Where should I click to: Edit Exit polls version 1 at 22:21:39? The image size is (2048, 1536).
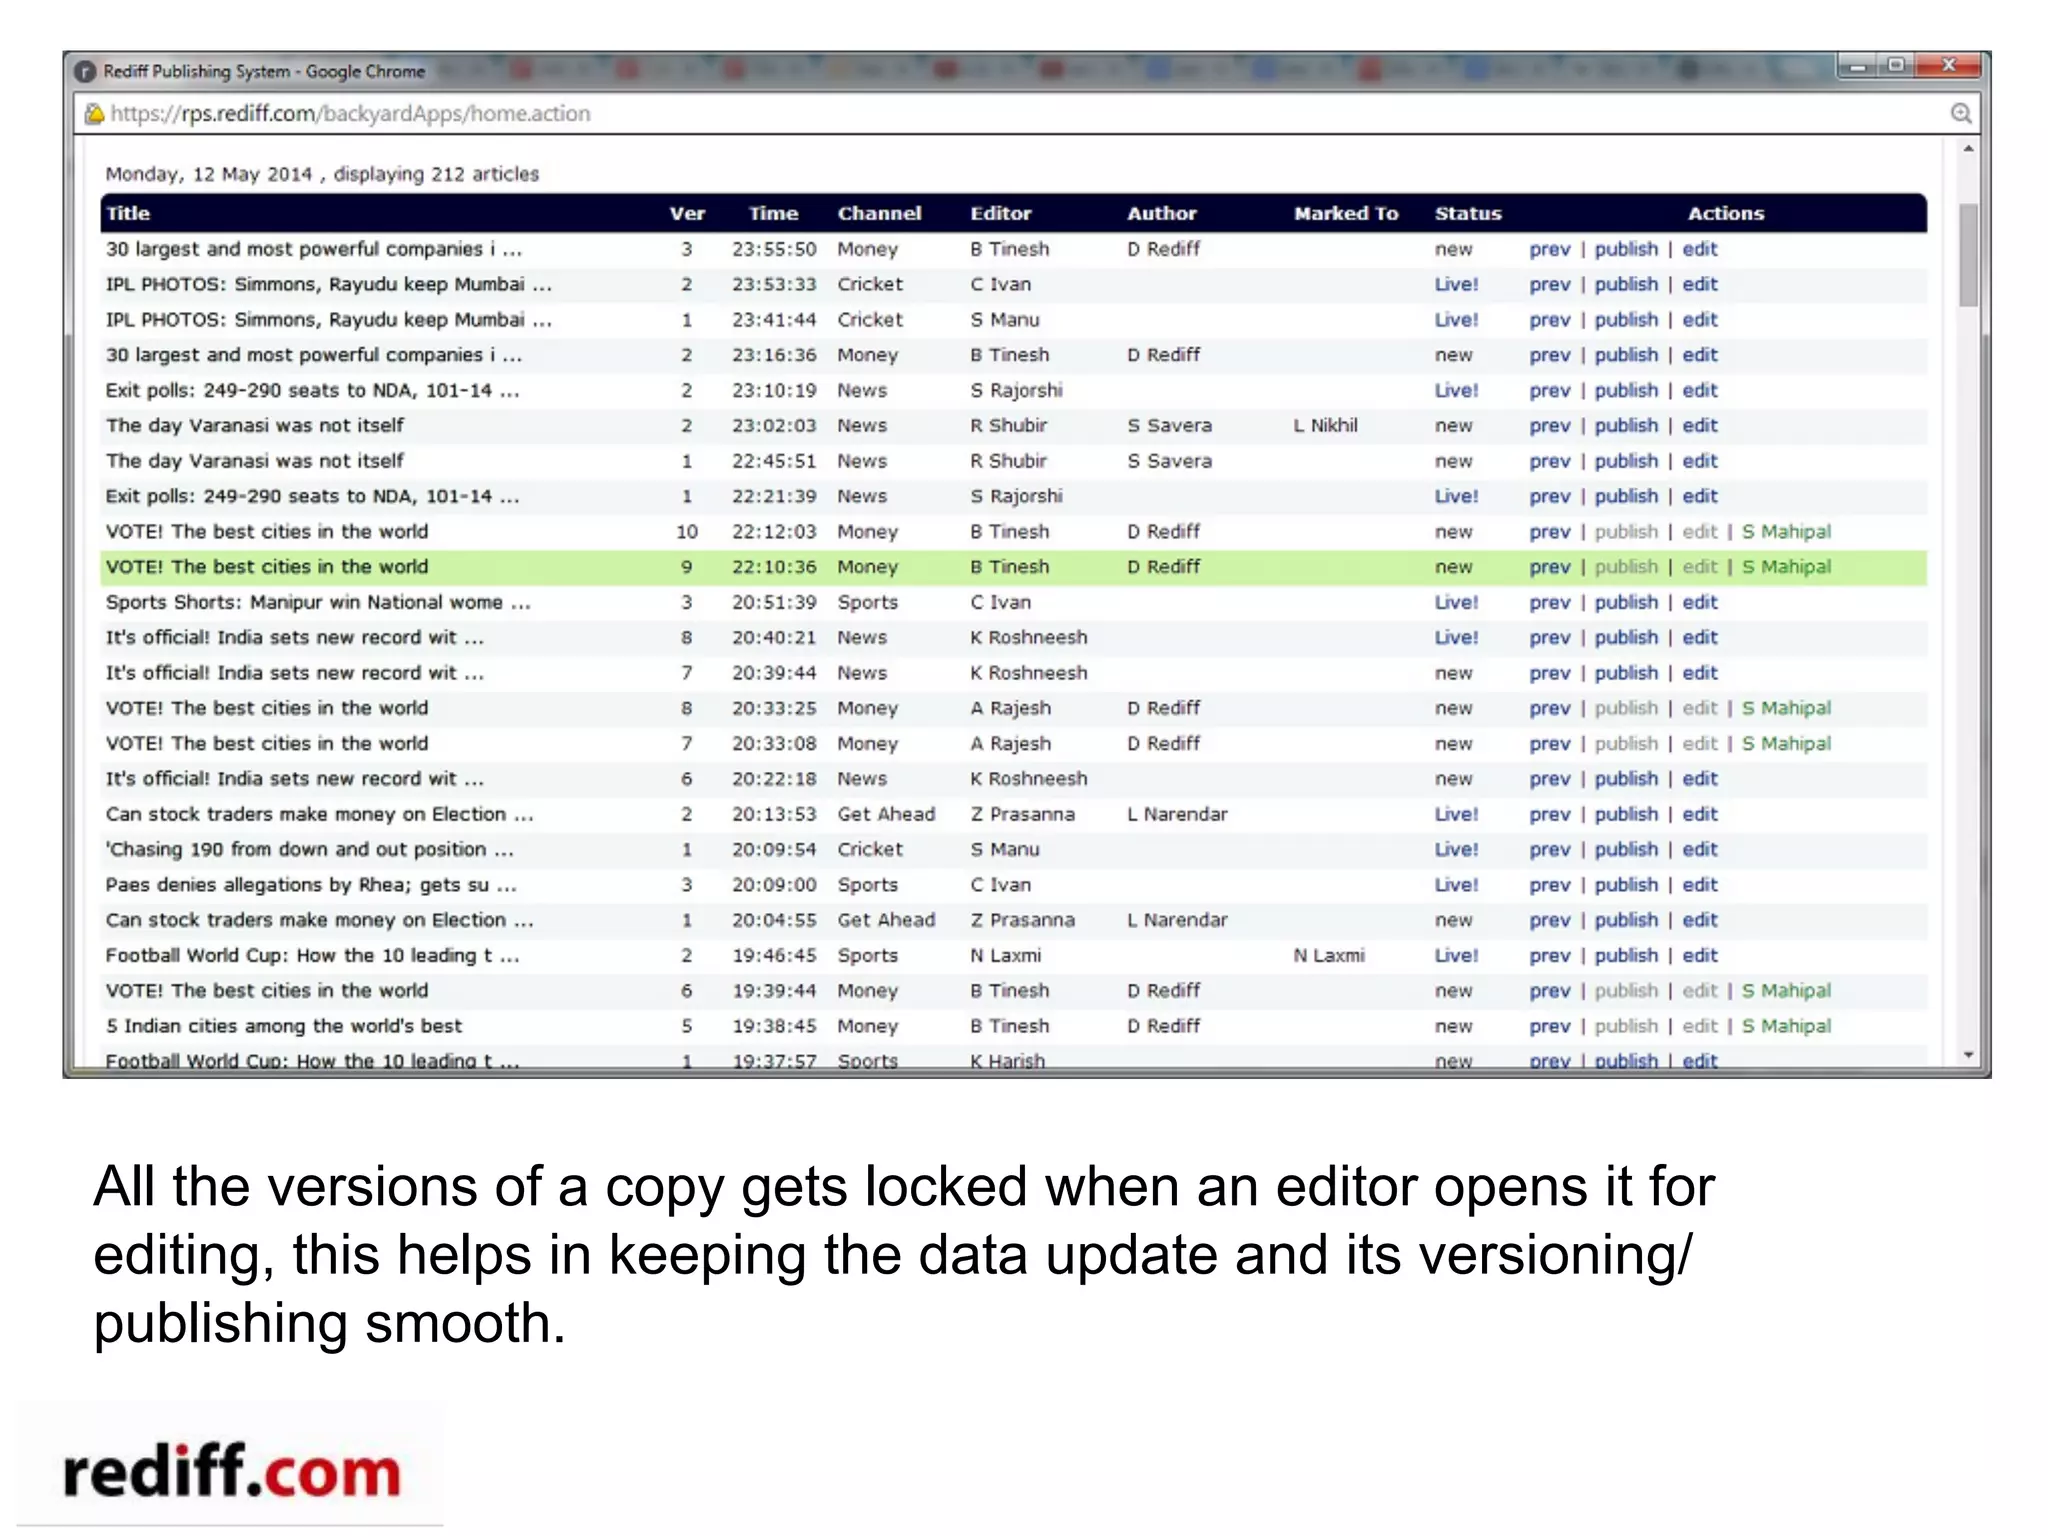(x=1699, y=496)
